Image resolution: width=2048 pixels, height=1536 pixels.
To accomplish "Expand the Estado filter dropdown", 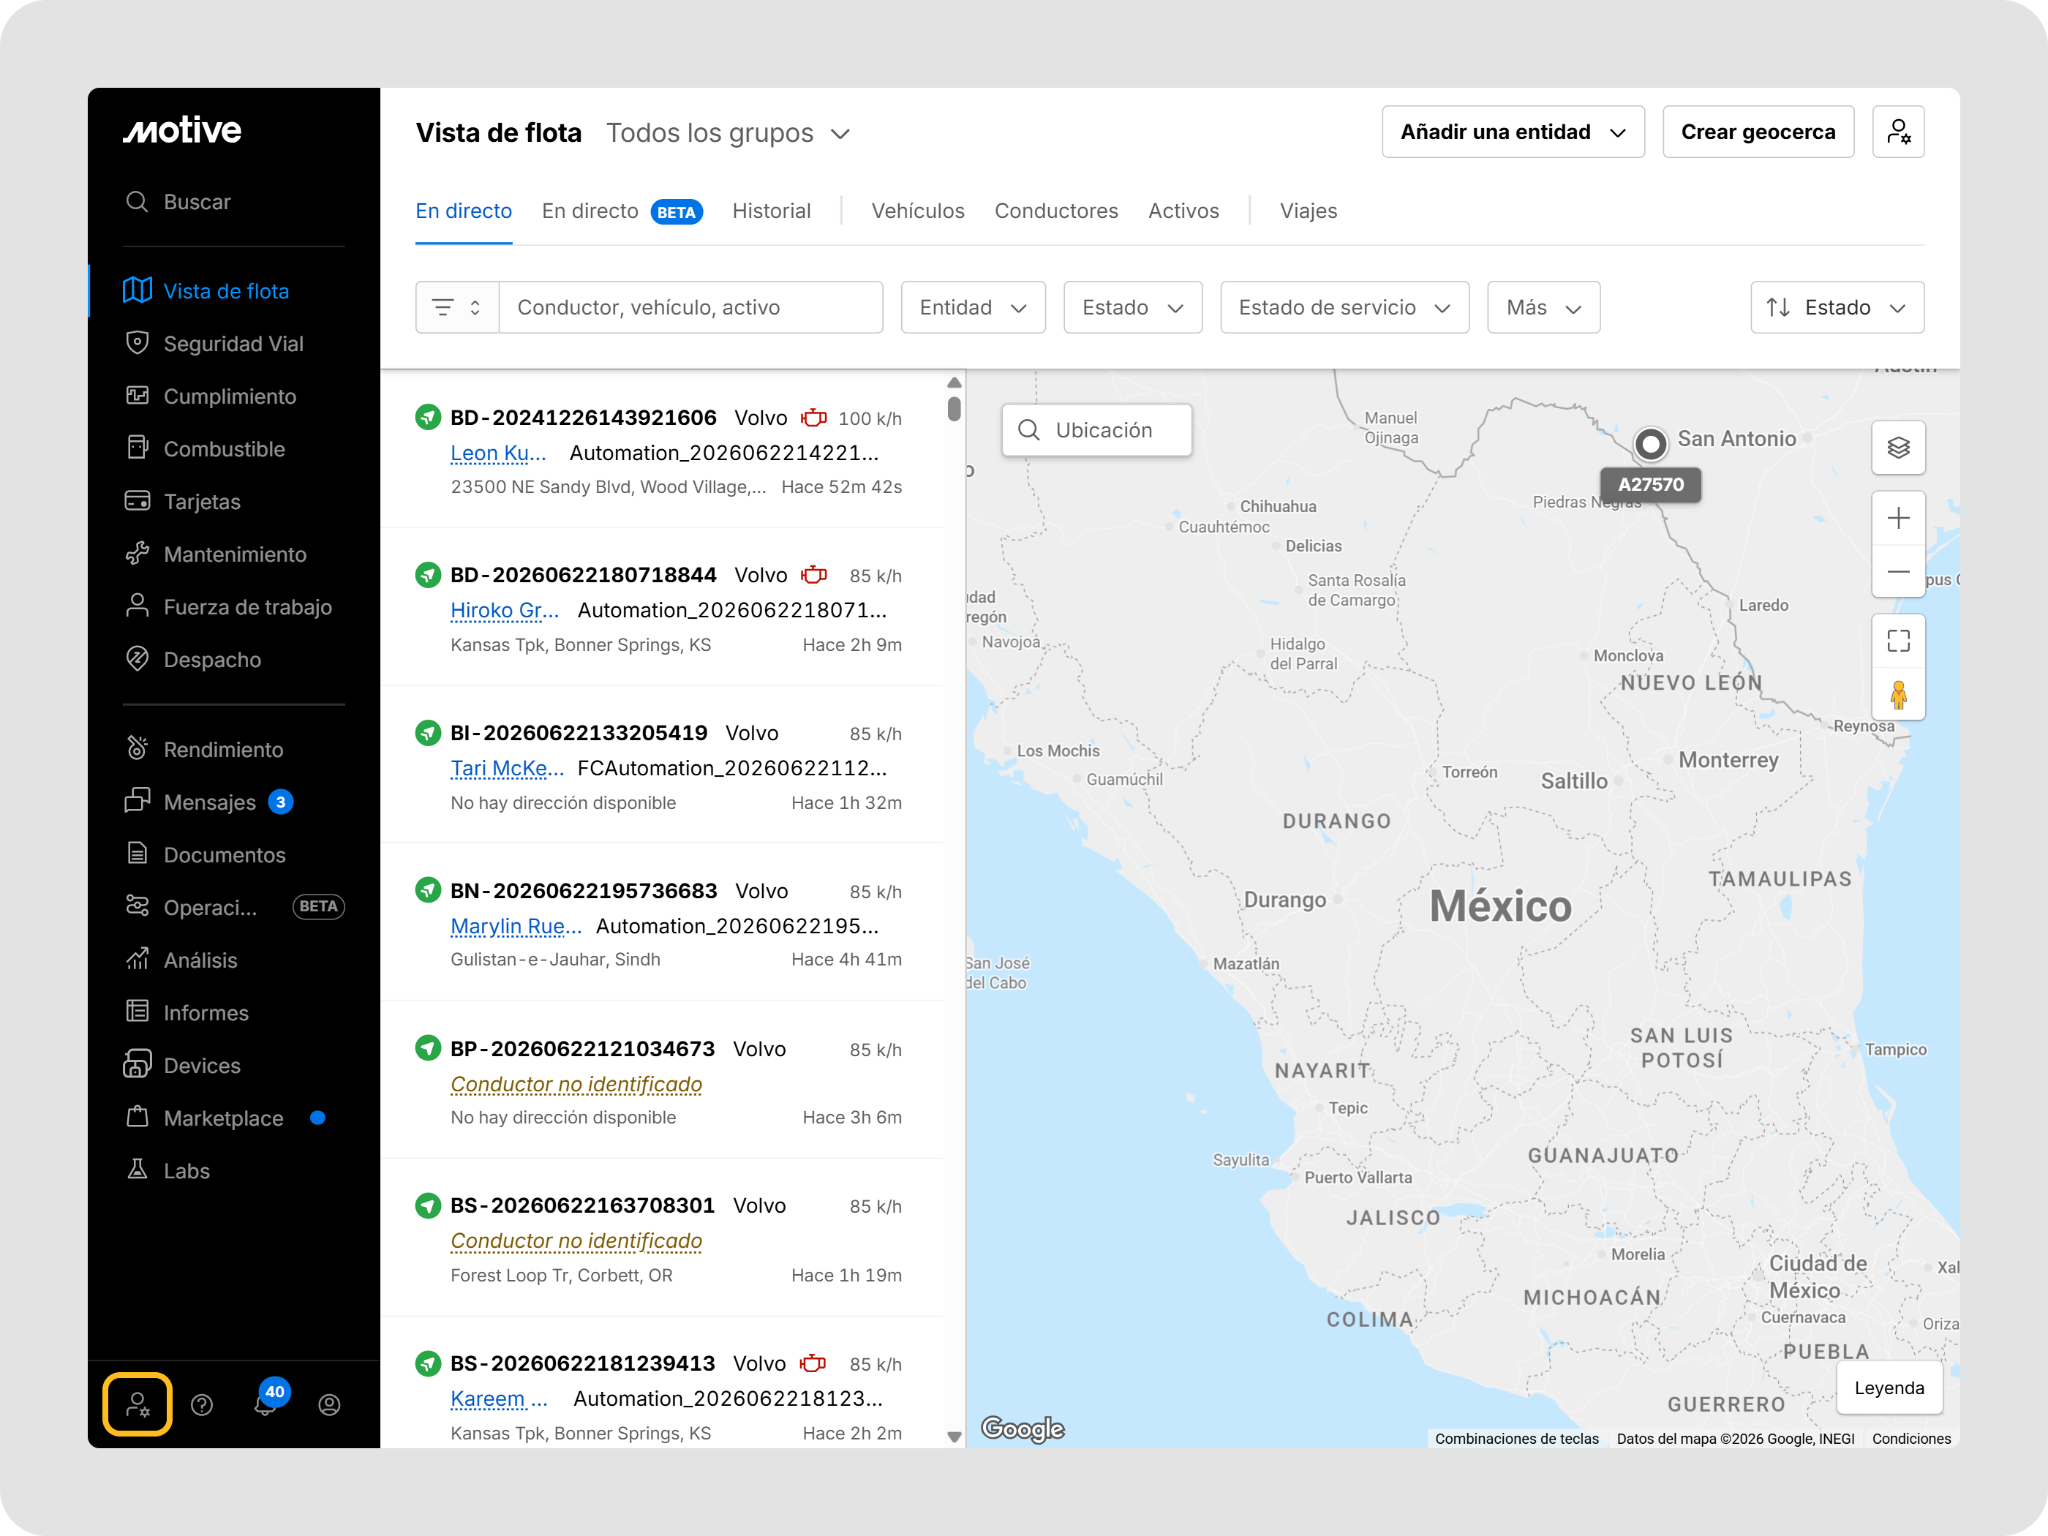I will 1133,308.
